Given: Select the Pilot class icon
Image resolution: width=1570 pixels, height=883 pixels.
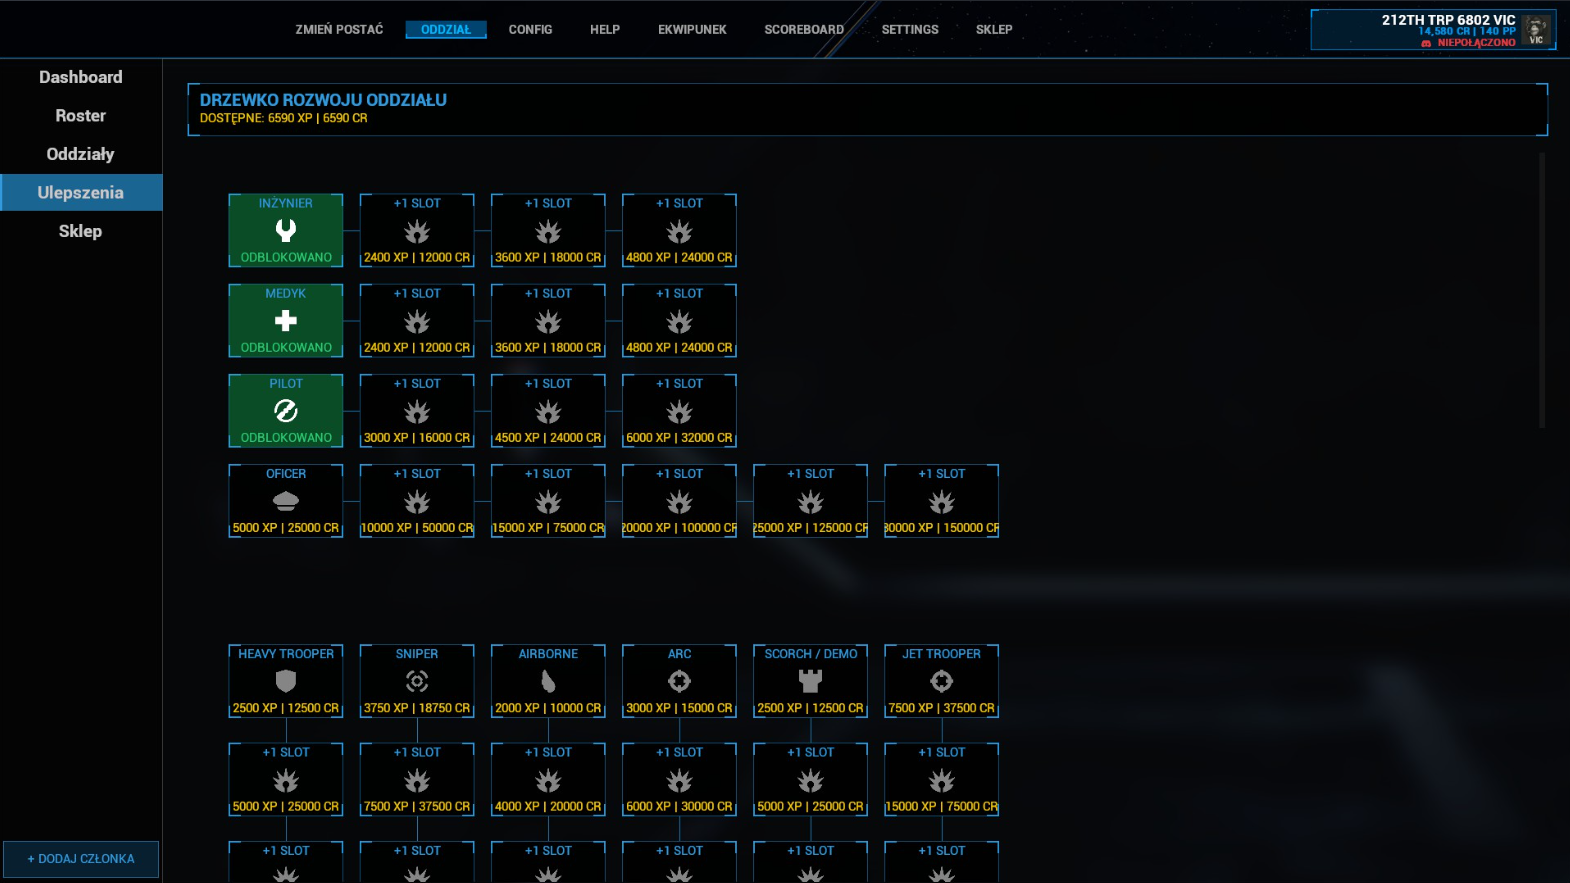Looking at the screenshot, I should pos(286,411).
